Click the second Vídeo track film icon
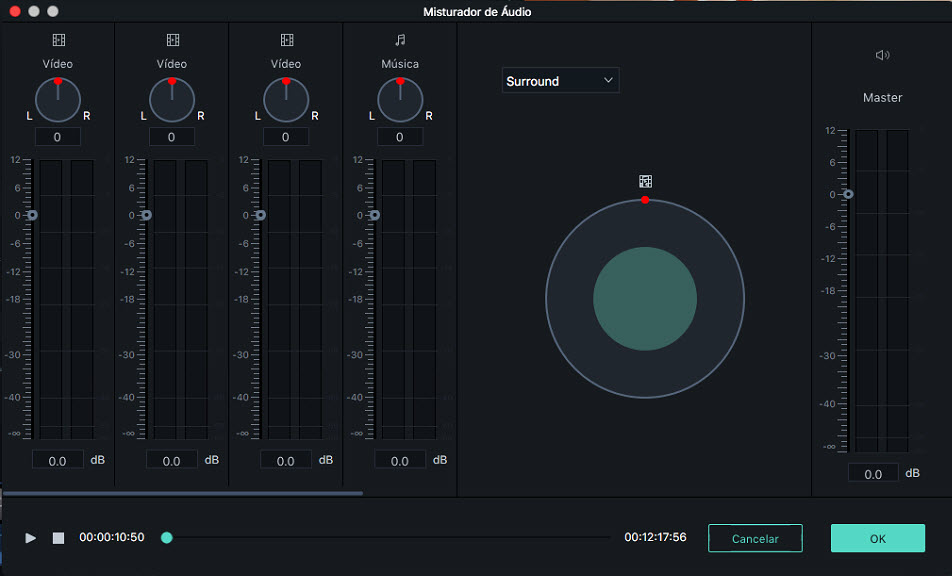Screen dimensions: 952x576 pyautogui.click(x=172, y=40)
